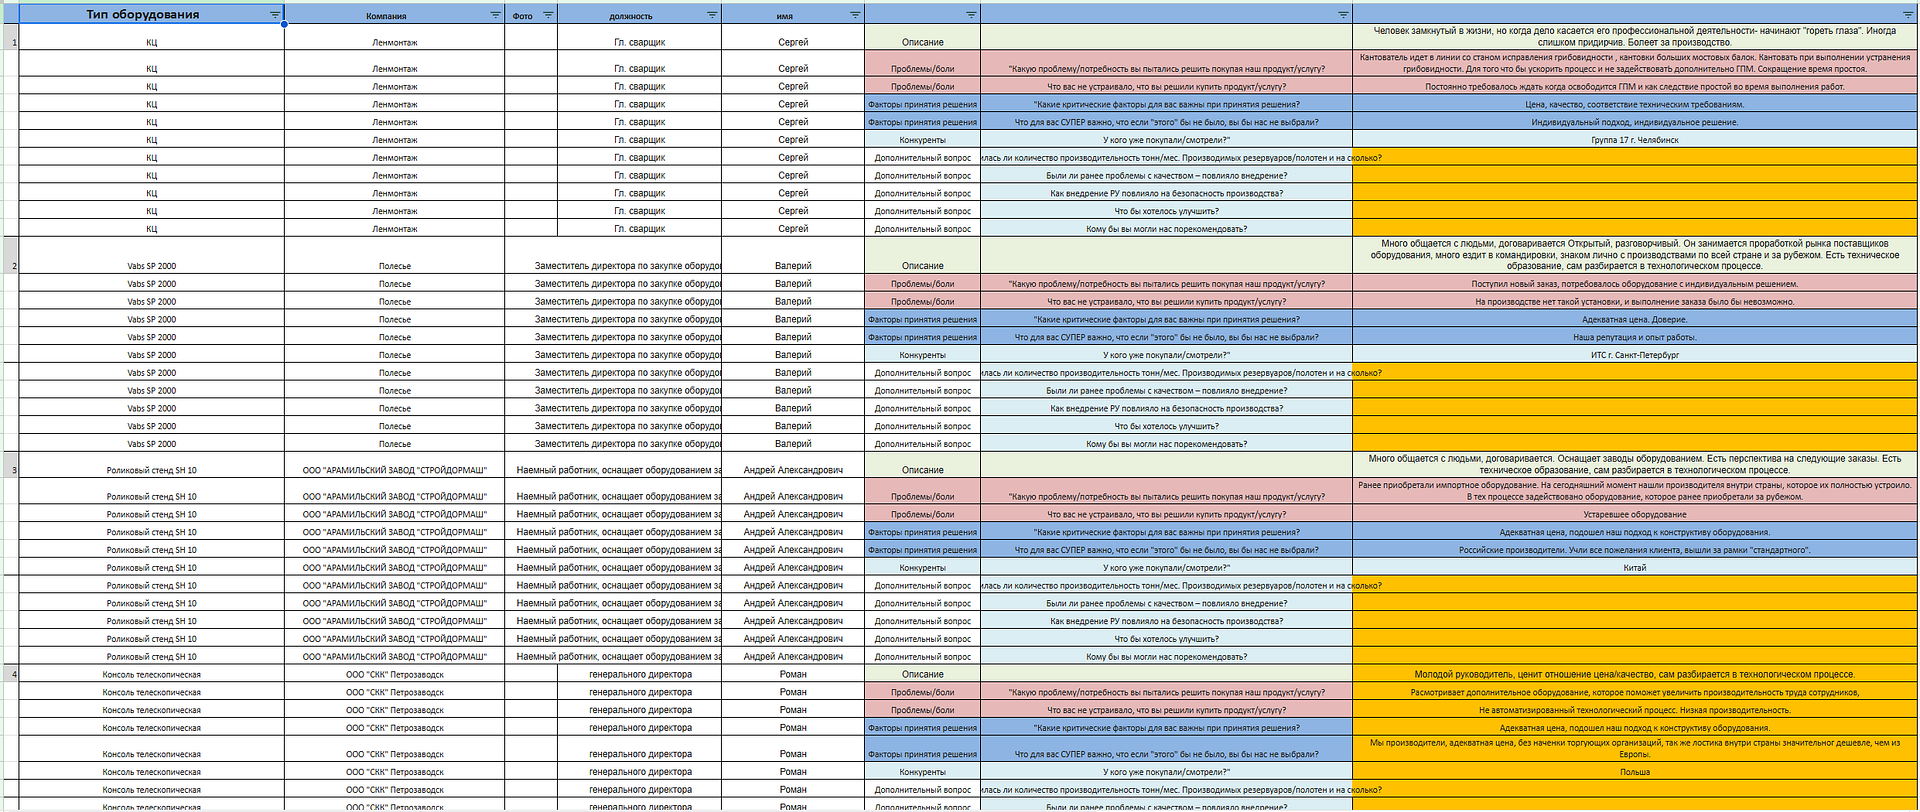Open the filter dropdown for Компания column

(495, 15)
